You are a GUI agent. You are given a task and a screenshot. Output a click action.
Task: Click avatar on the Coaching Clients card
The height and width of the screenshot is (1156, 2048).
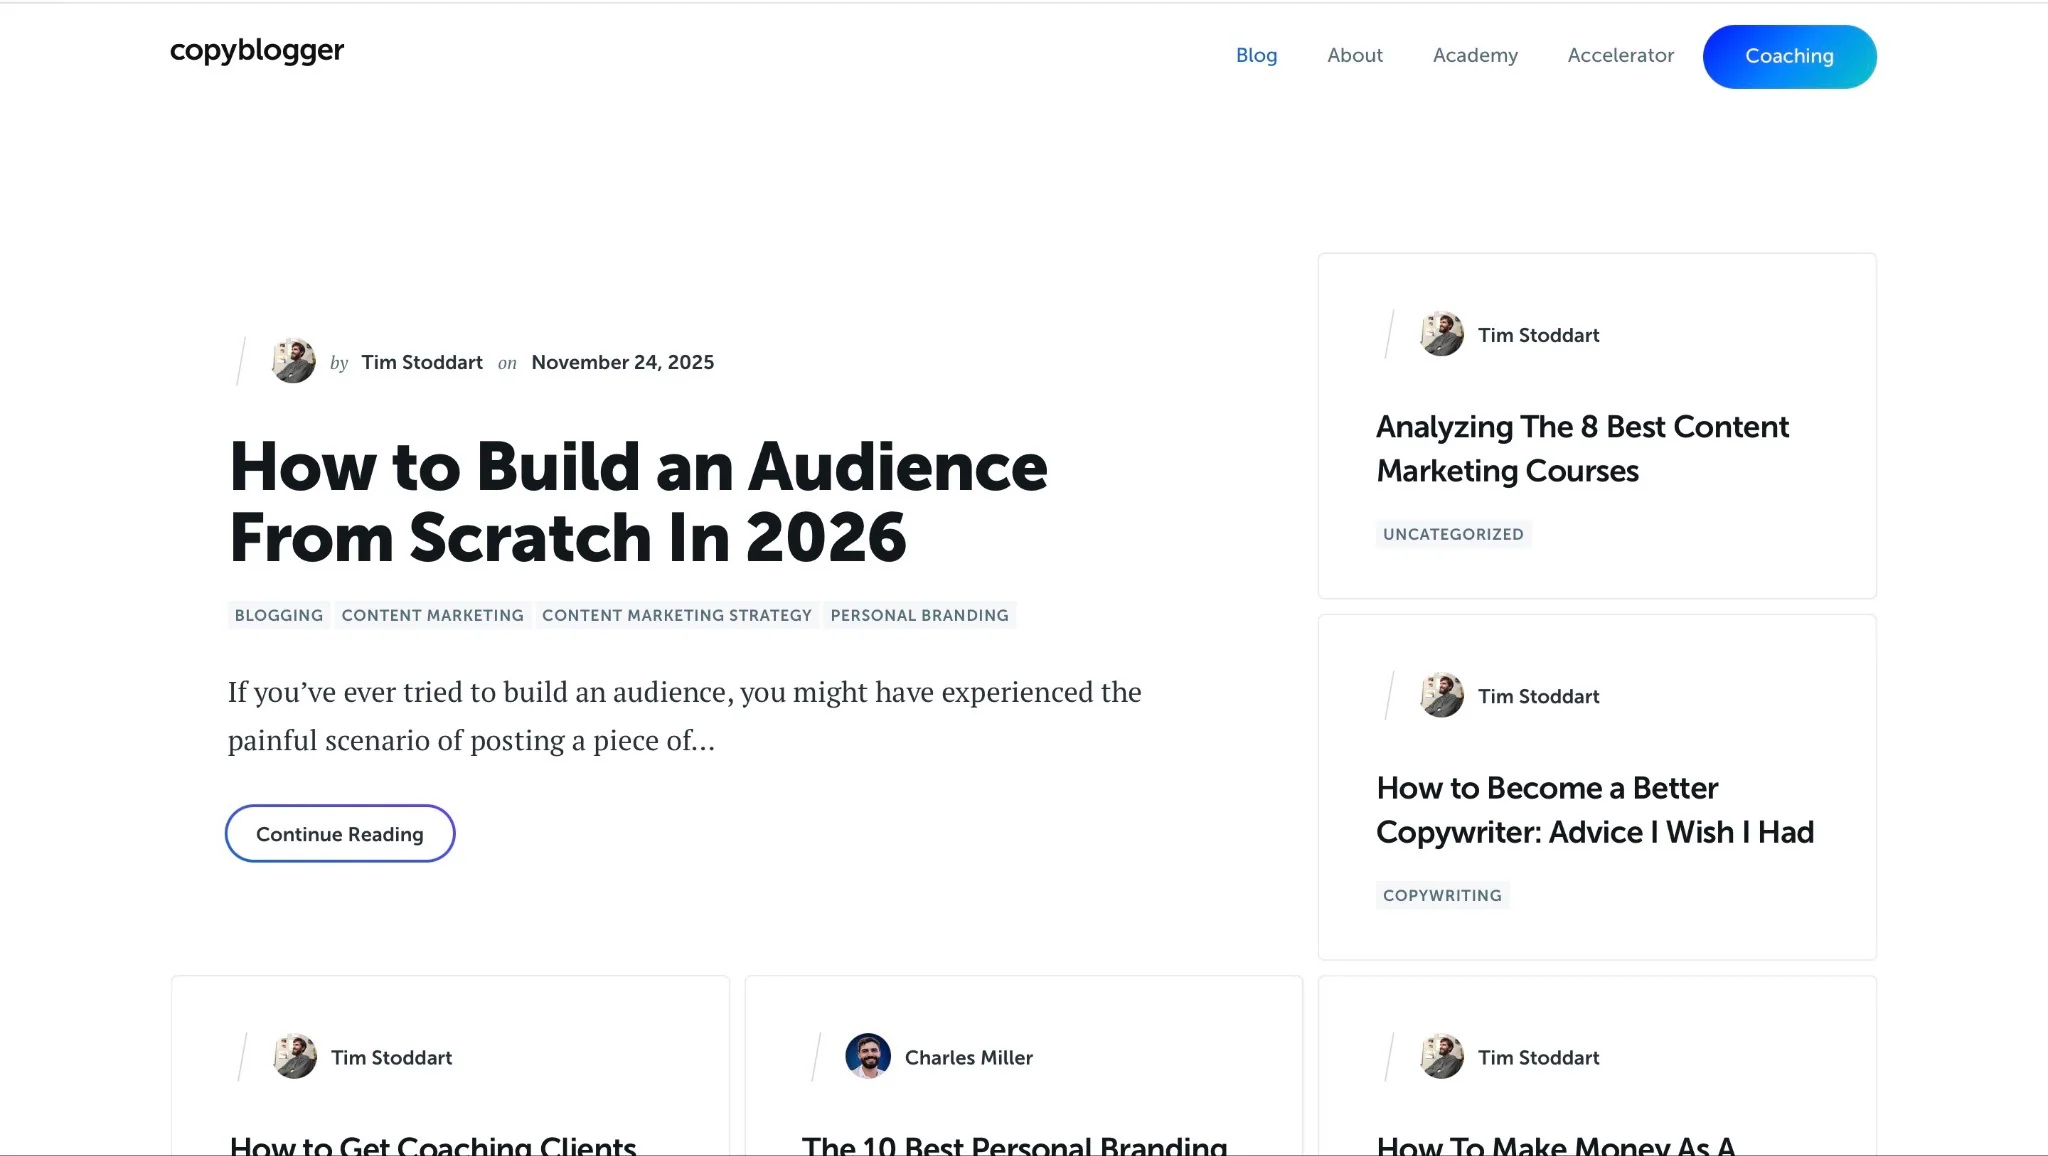click(x=294, y=1056)
